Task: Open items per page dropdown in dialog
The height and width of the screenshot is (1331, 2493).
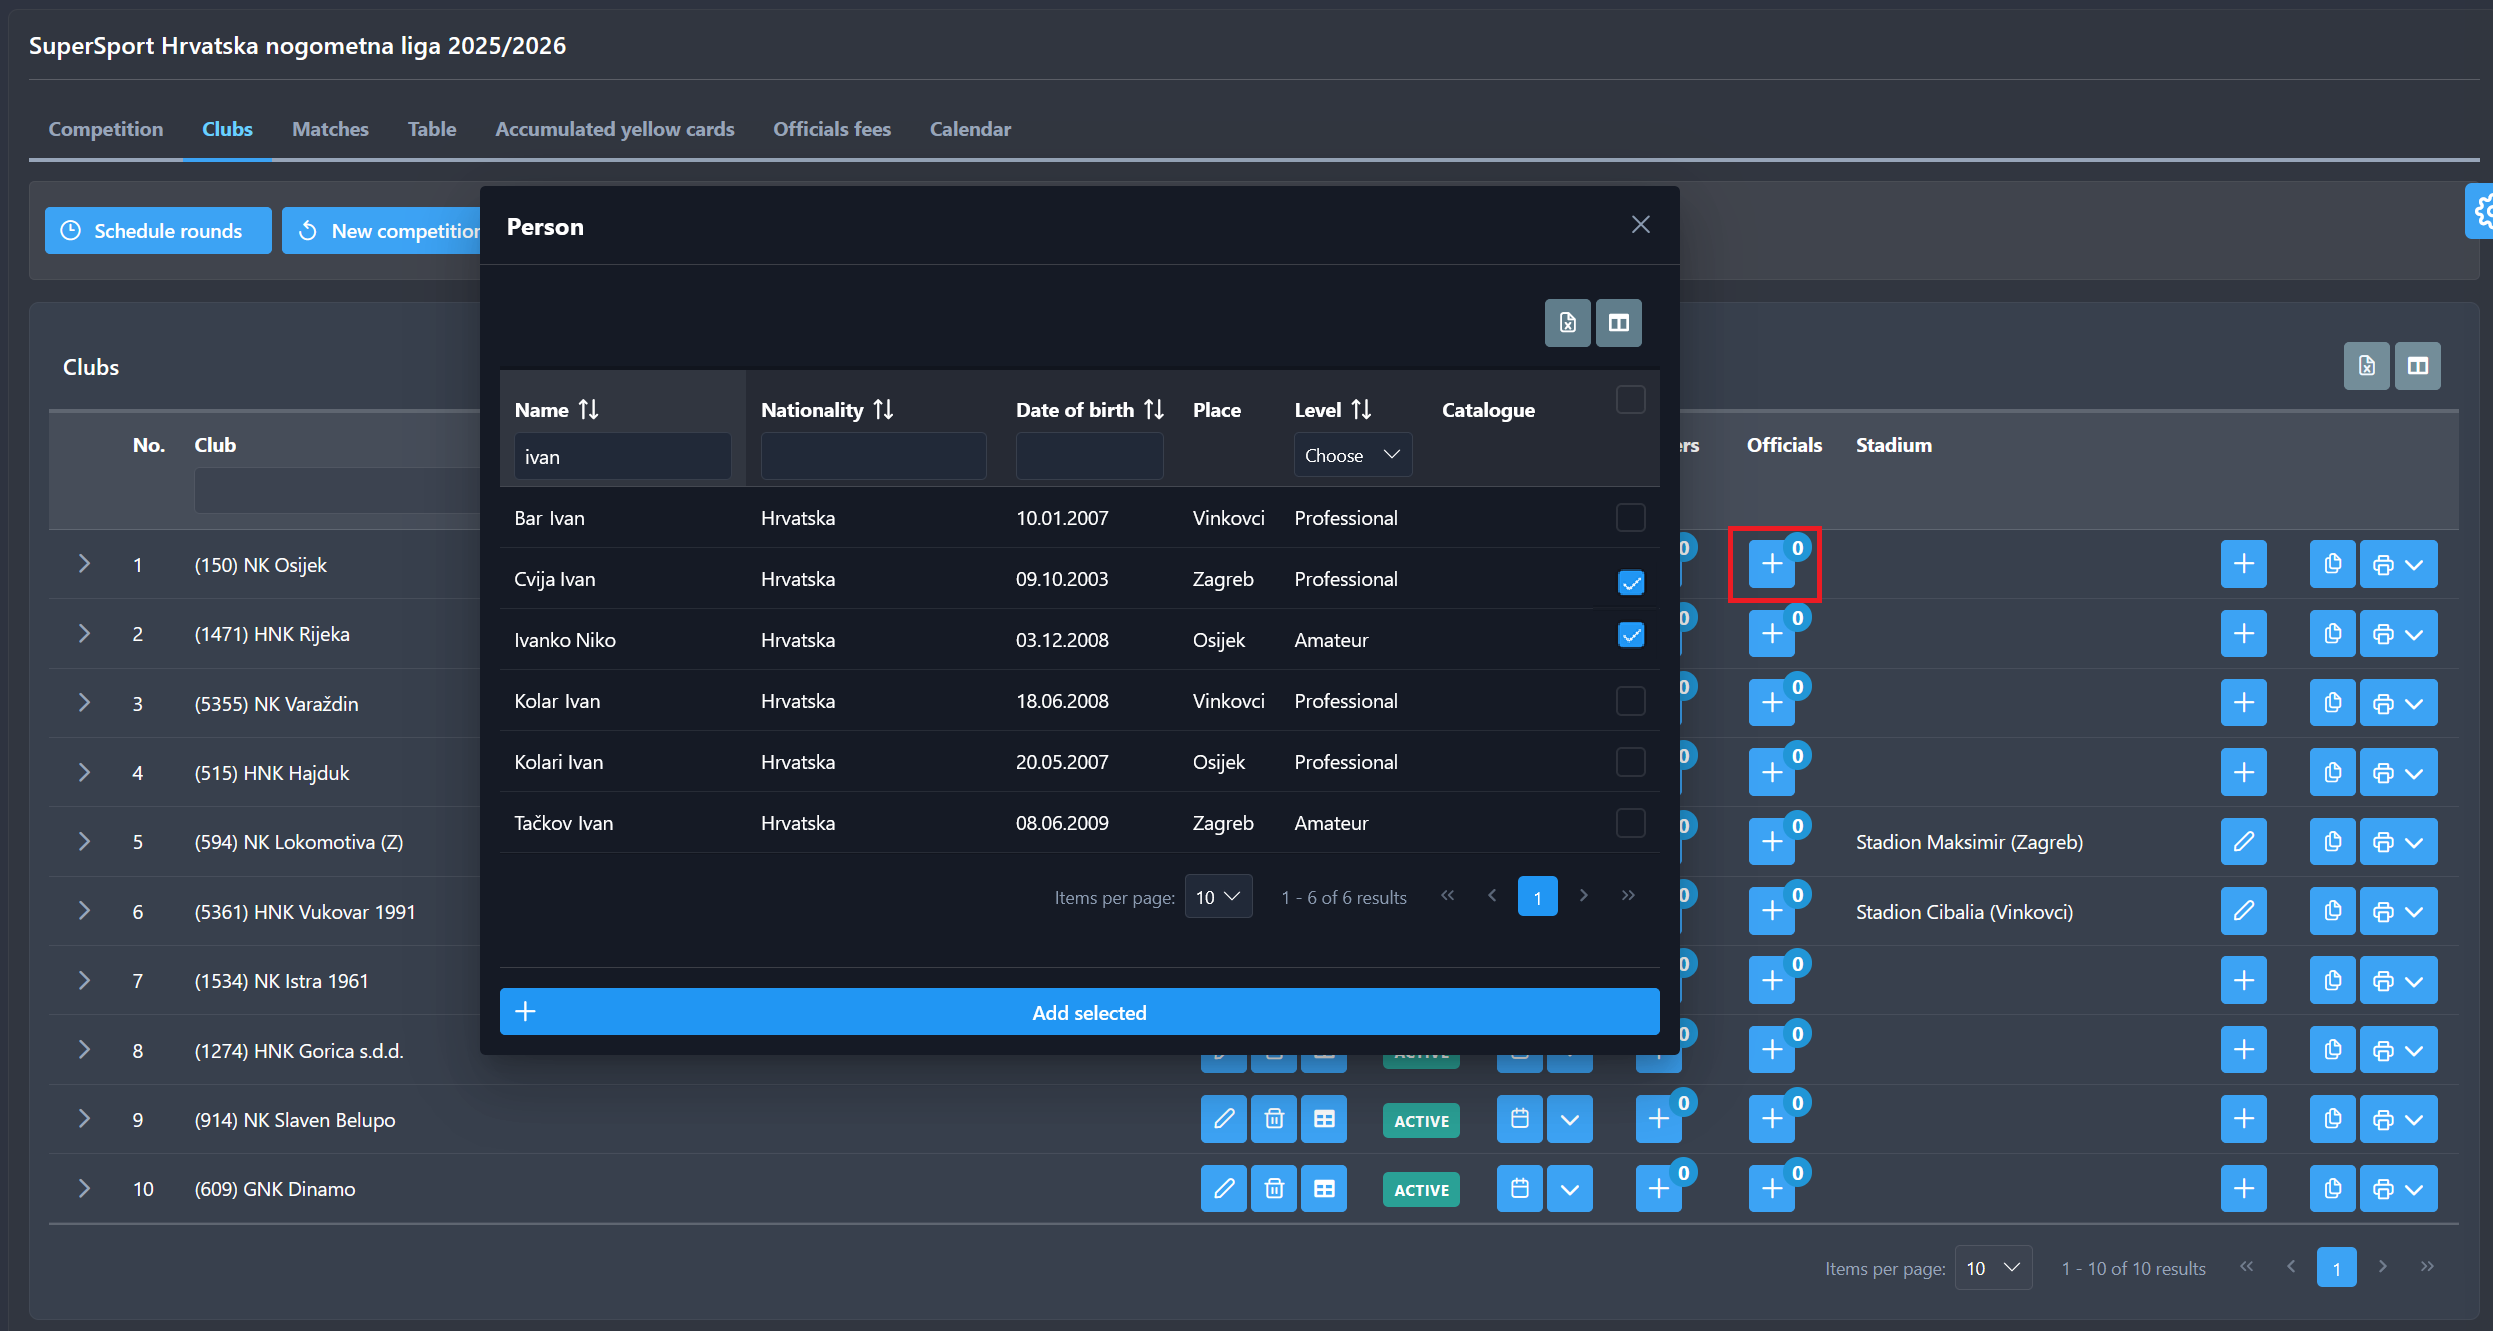Action: (x=1217, y=897)
